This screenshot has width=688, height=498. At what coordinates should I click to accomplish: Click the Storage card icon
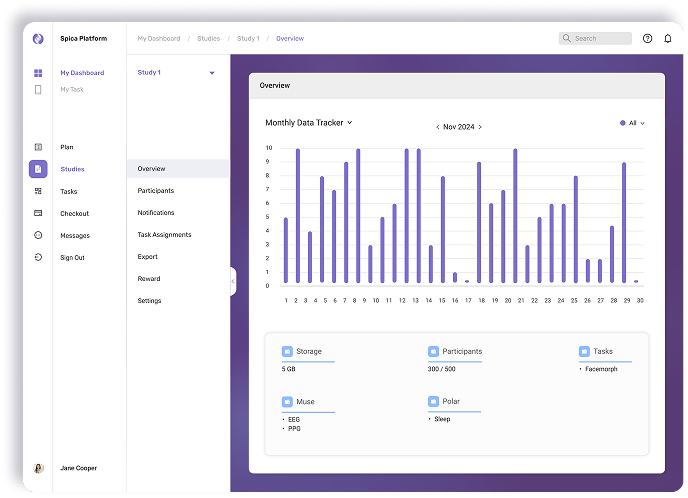click(287, 351)
